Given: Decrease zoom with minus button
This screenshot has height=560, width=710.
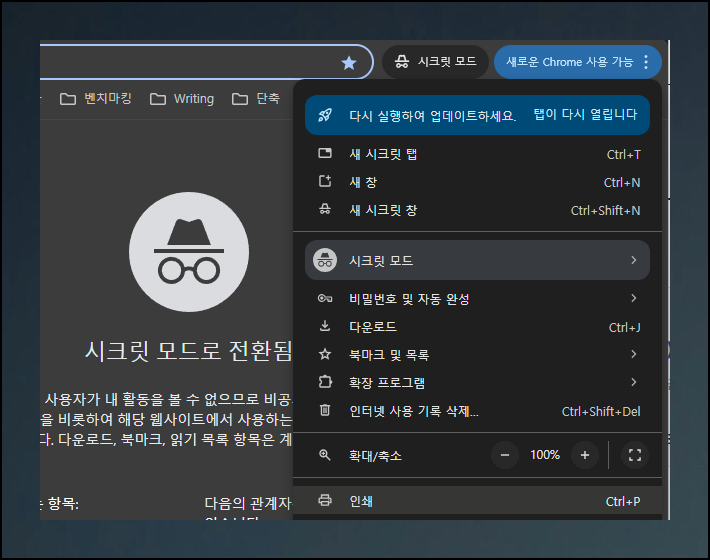Looking at the screenshot, I should pyautogui.click(x=505, y=455).
